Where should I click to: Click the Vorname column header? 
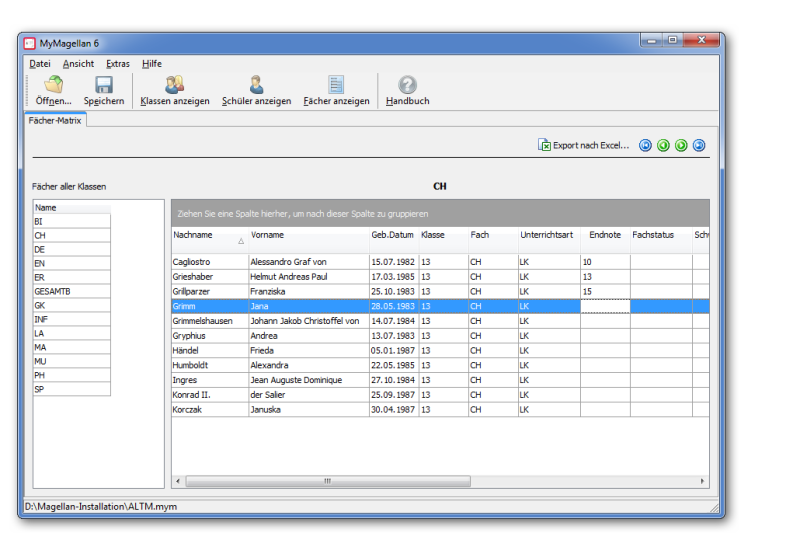pos(309,239)
